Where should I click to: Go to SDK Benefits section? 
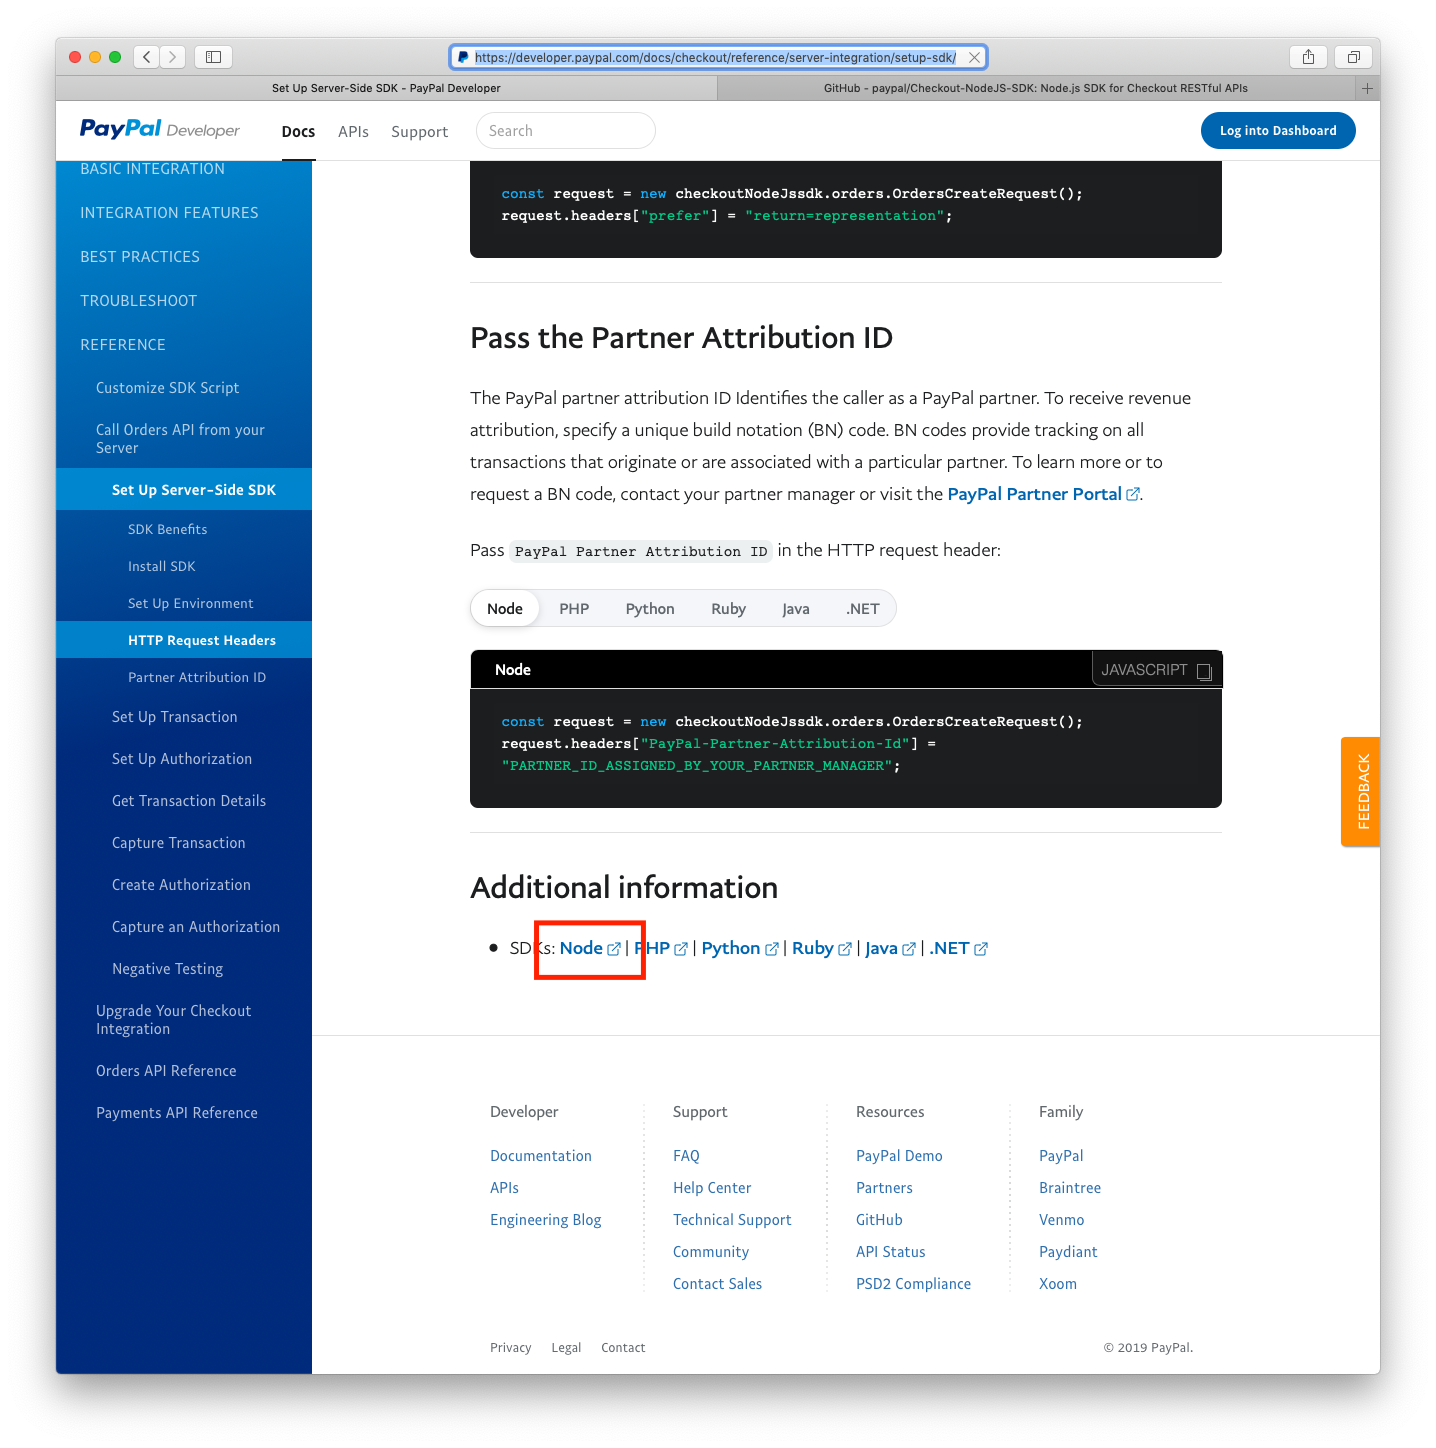(167, 530)
